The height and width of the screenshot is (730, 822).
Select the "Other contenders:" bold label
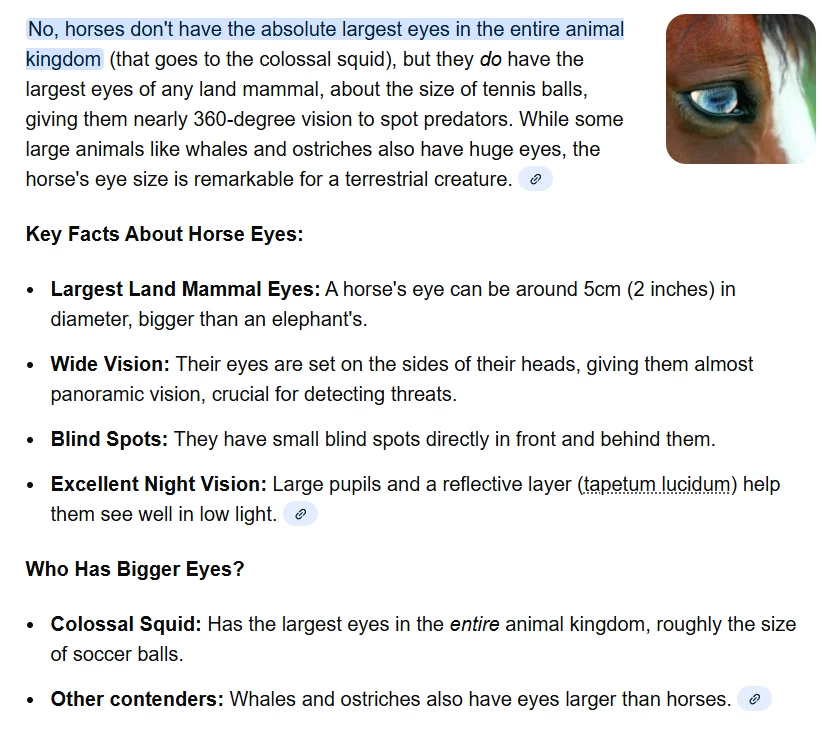click(x=137, y=699)
